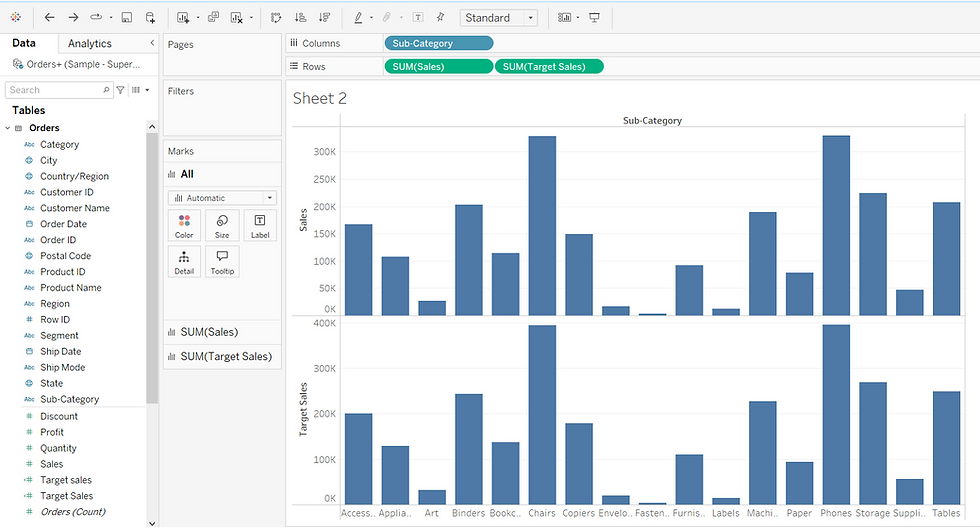The width and height of the screenshot is (980, 528).
Task: Collapse the Data pane with chevron
Action: coord(152,43)
